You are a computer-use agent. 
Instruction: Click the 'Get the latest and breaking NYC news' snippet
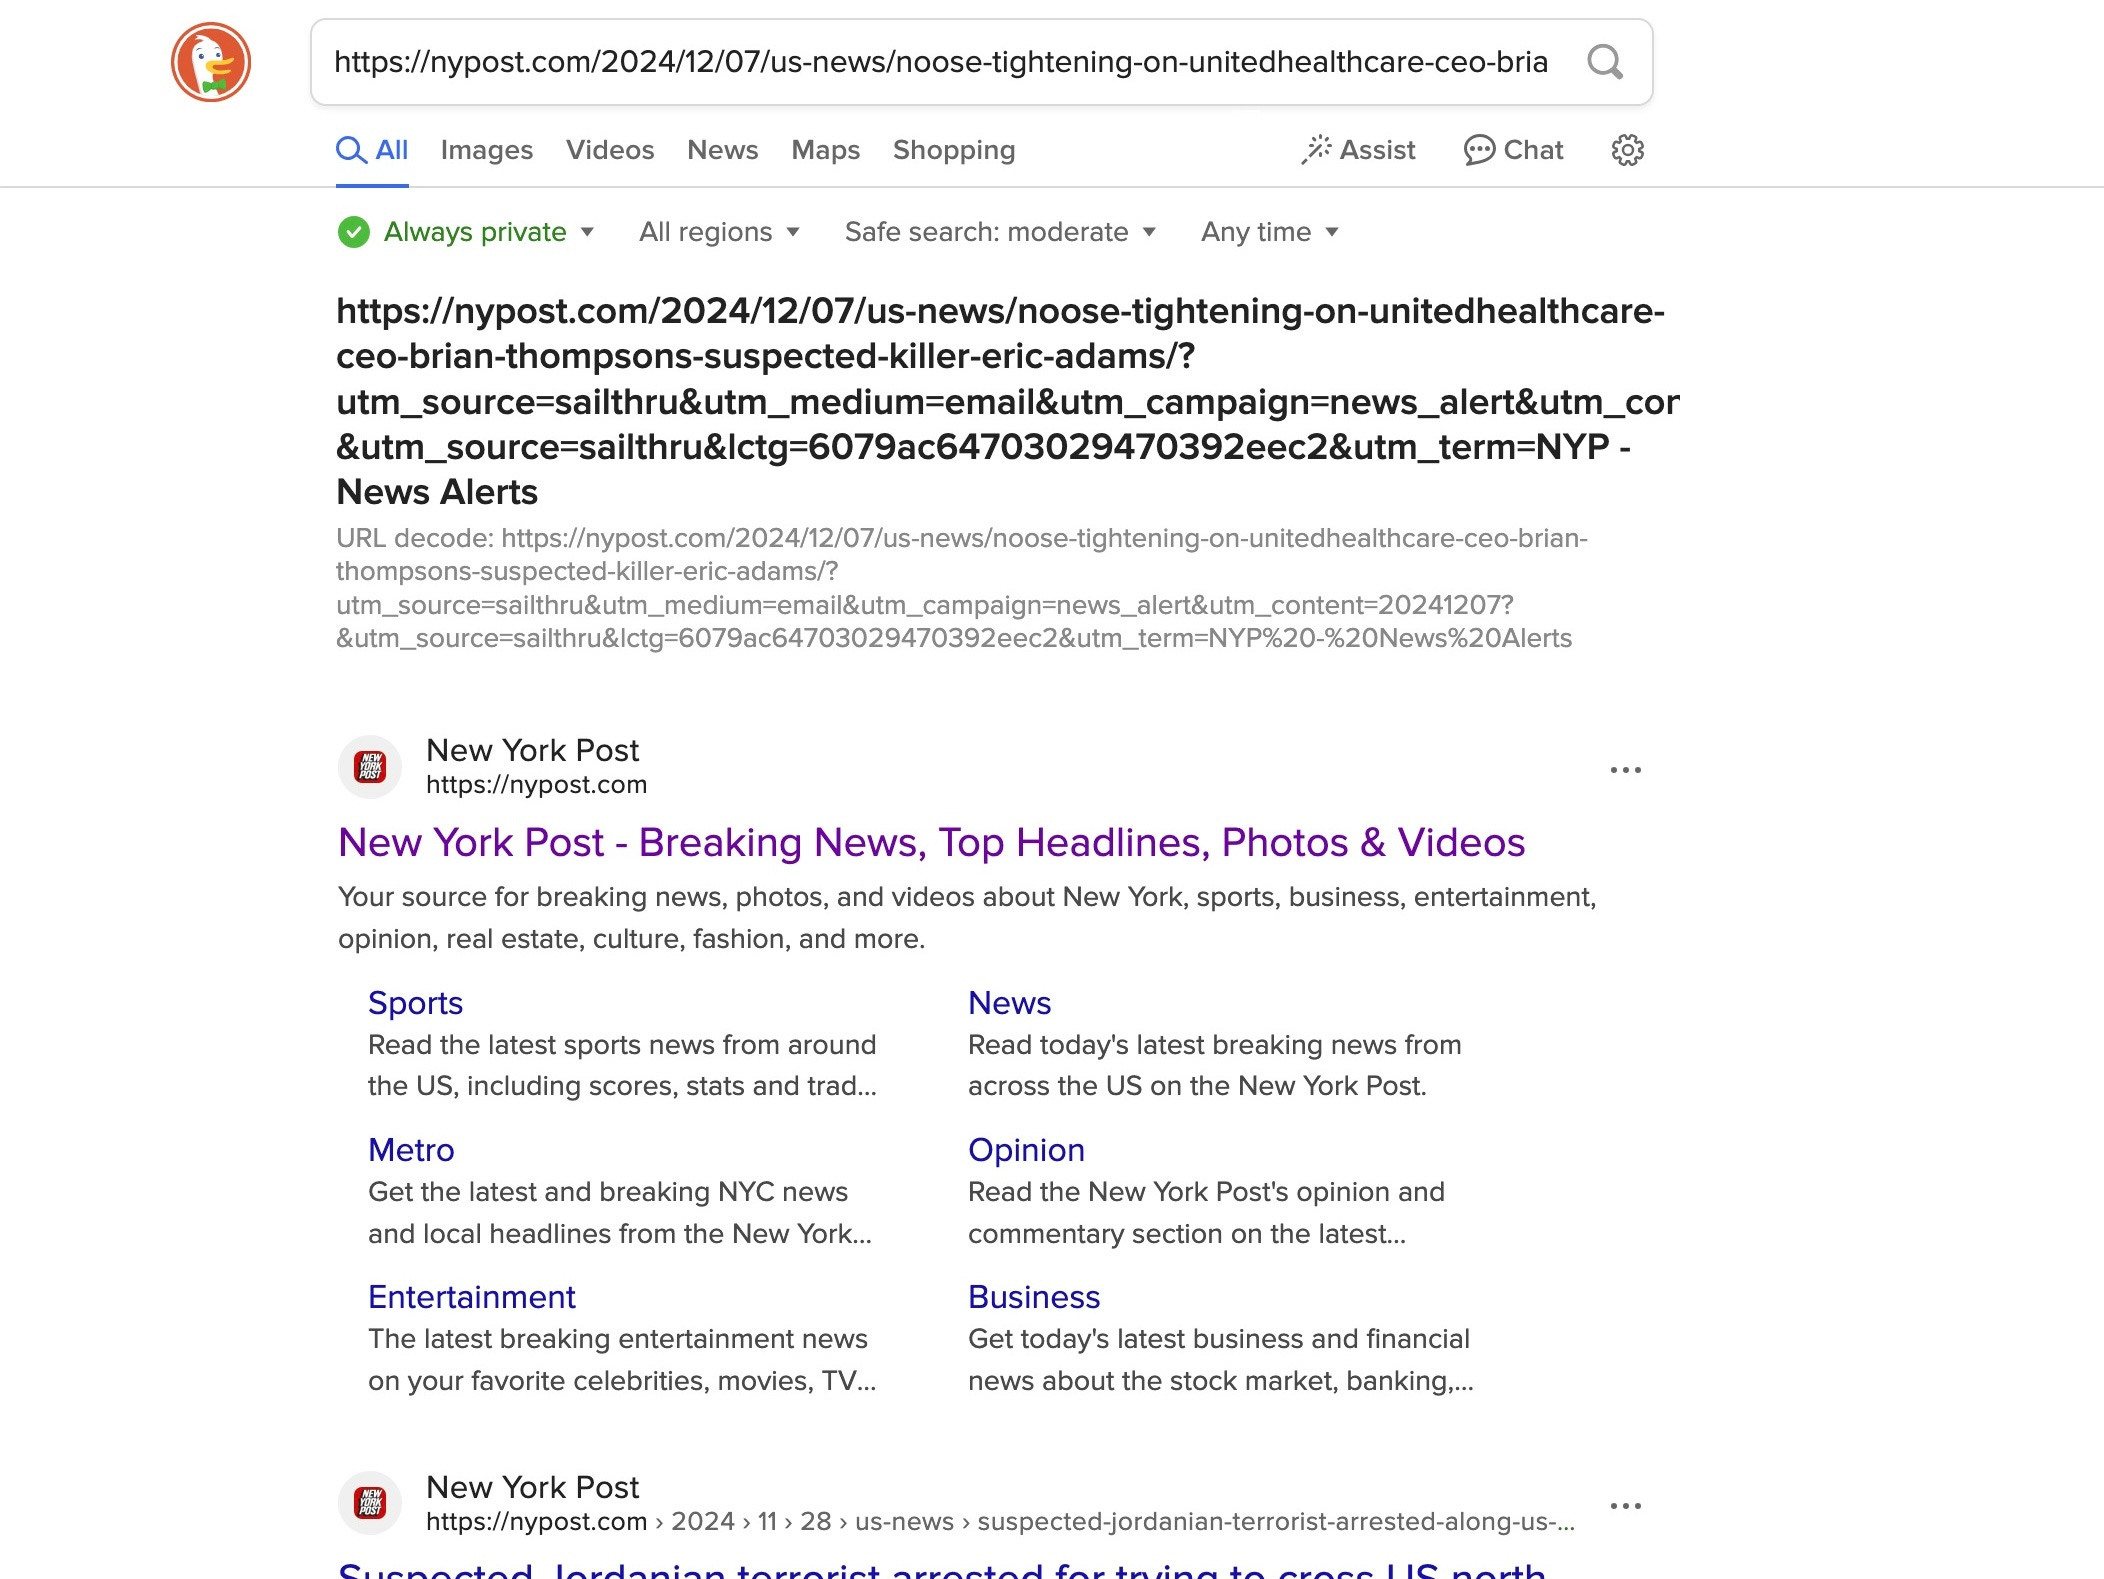(620, 1212)
